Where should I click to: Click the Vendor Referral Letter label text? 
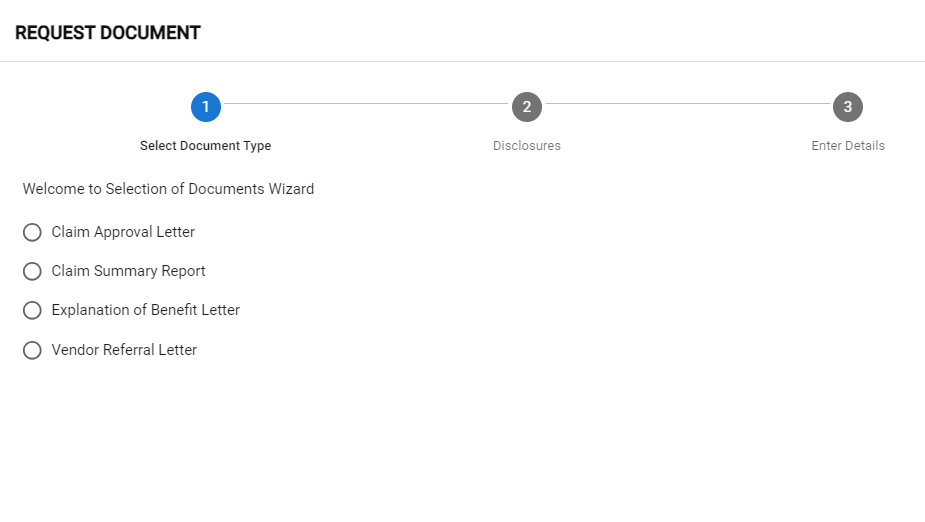(x=124, y=350)
